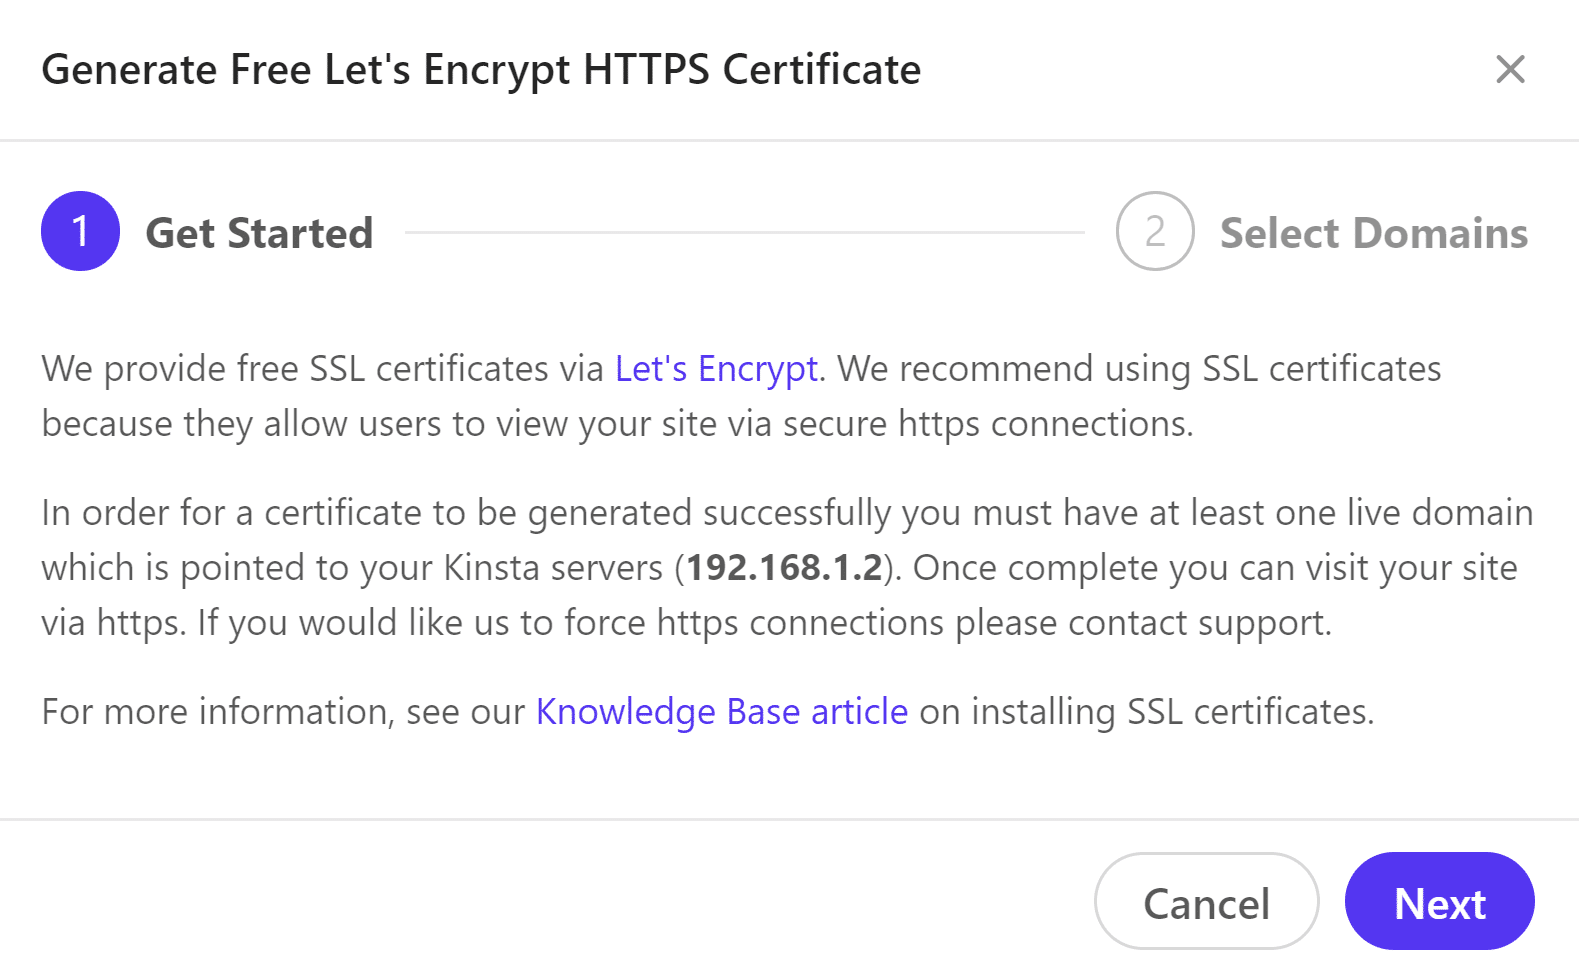Close the certificate dialog with X icon
Image resolution: width=1579 pixels, height=972 pixels.
point(1509,69)
